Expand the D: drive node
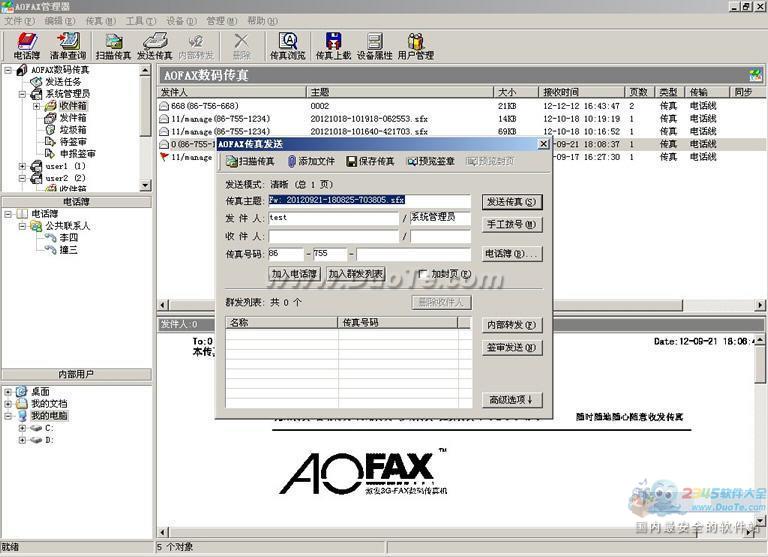Screen dimensions: 768x557 pos(22,440)
